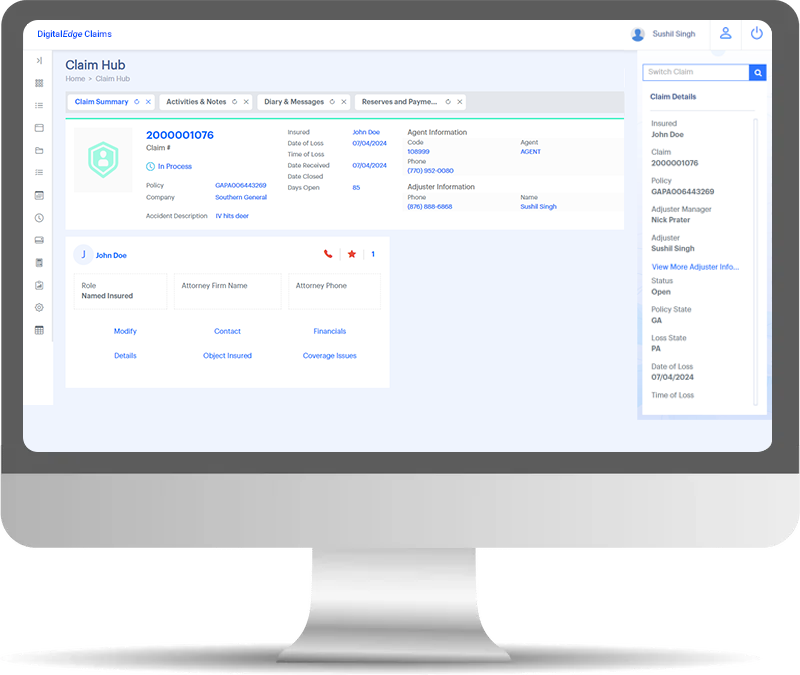Open the settings gear in left sidebar

(x=39, y=307)
